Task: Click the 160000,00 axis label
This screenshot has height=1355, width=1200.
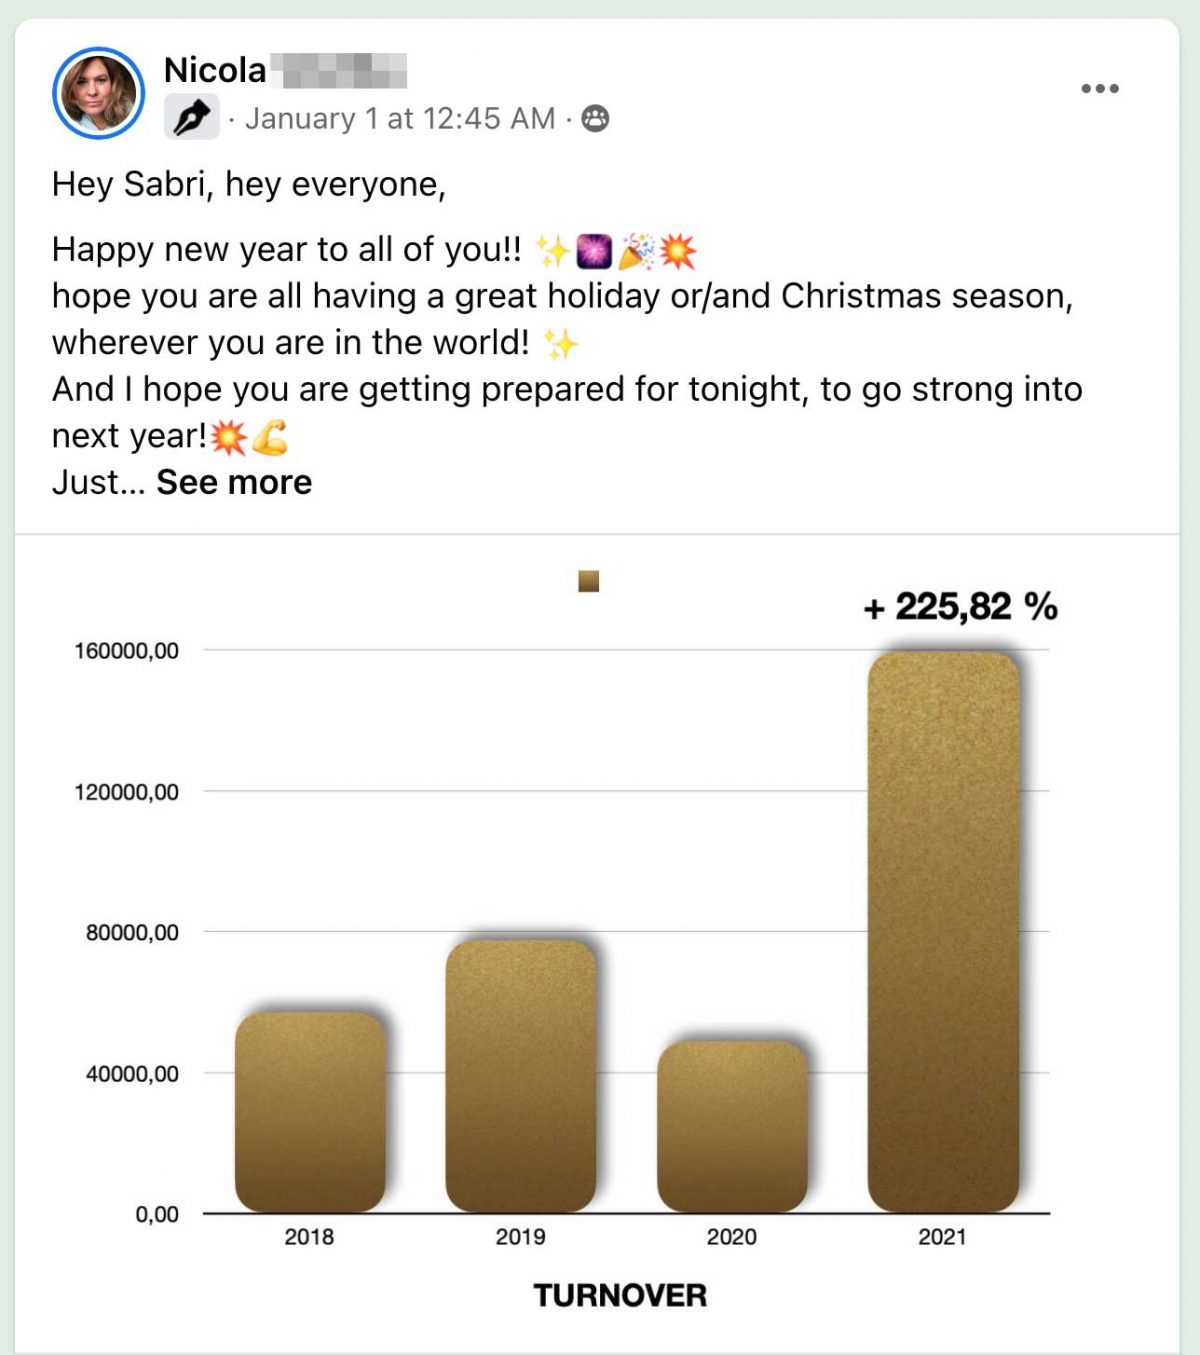Action: pyautogui.click(x=127, y=651)
